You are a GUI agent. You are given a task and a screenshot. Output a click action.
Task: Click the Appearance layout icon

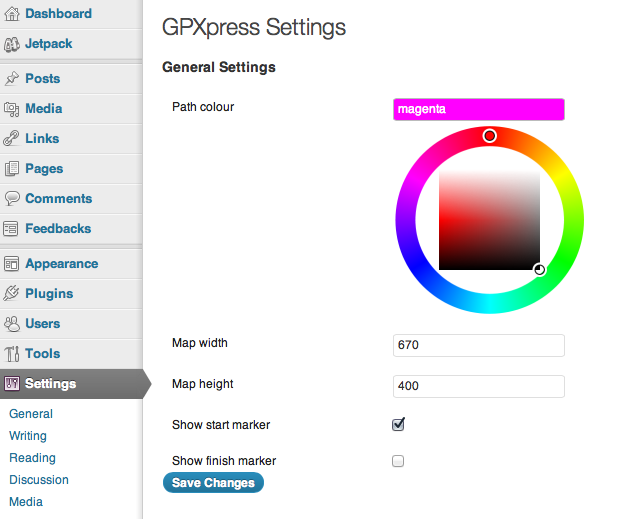click(x=11, y=263)
